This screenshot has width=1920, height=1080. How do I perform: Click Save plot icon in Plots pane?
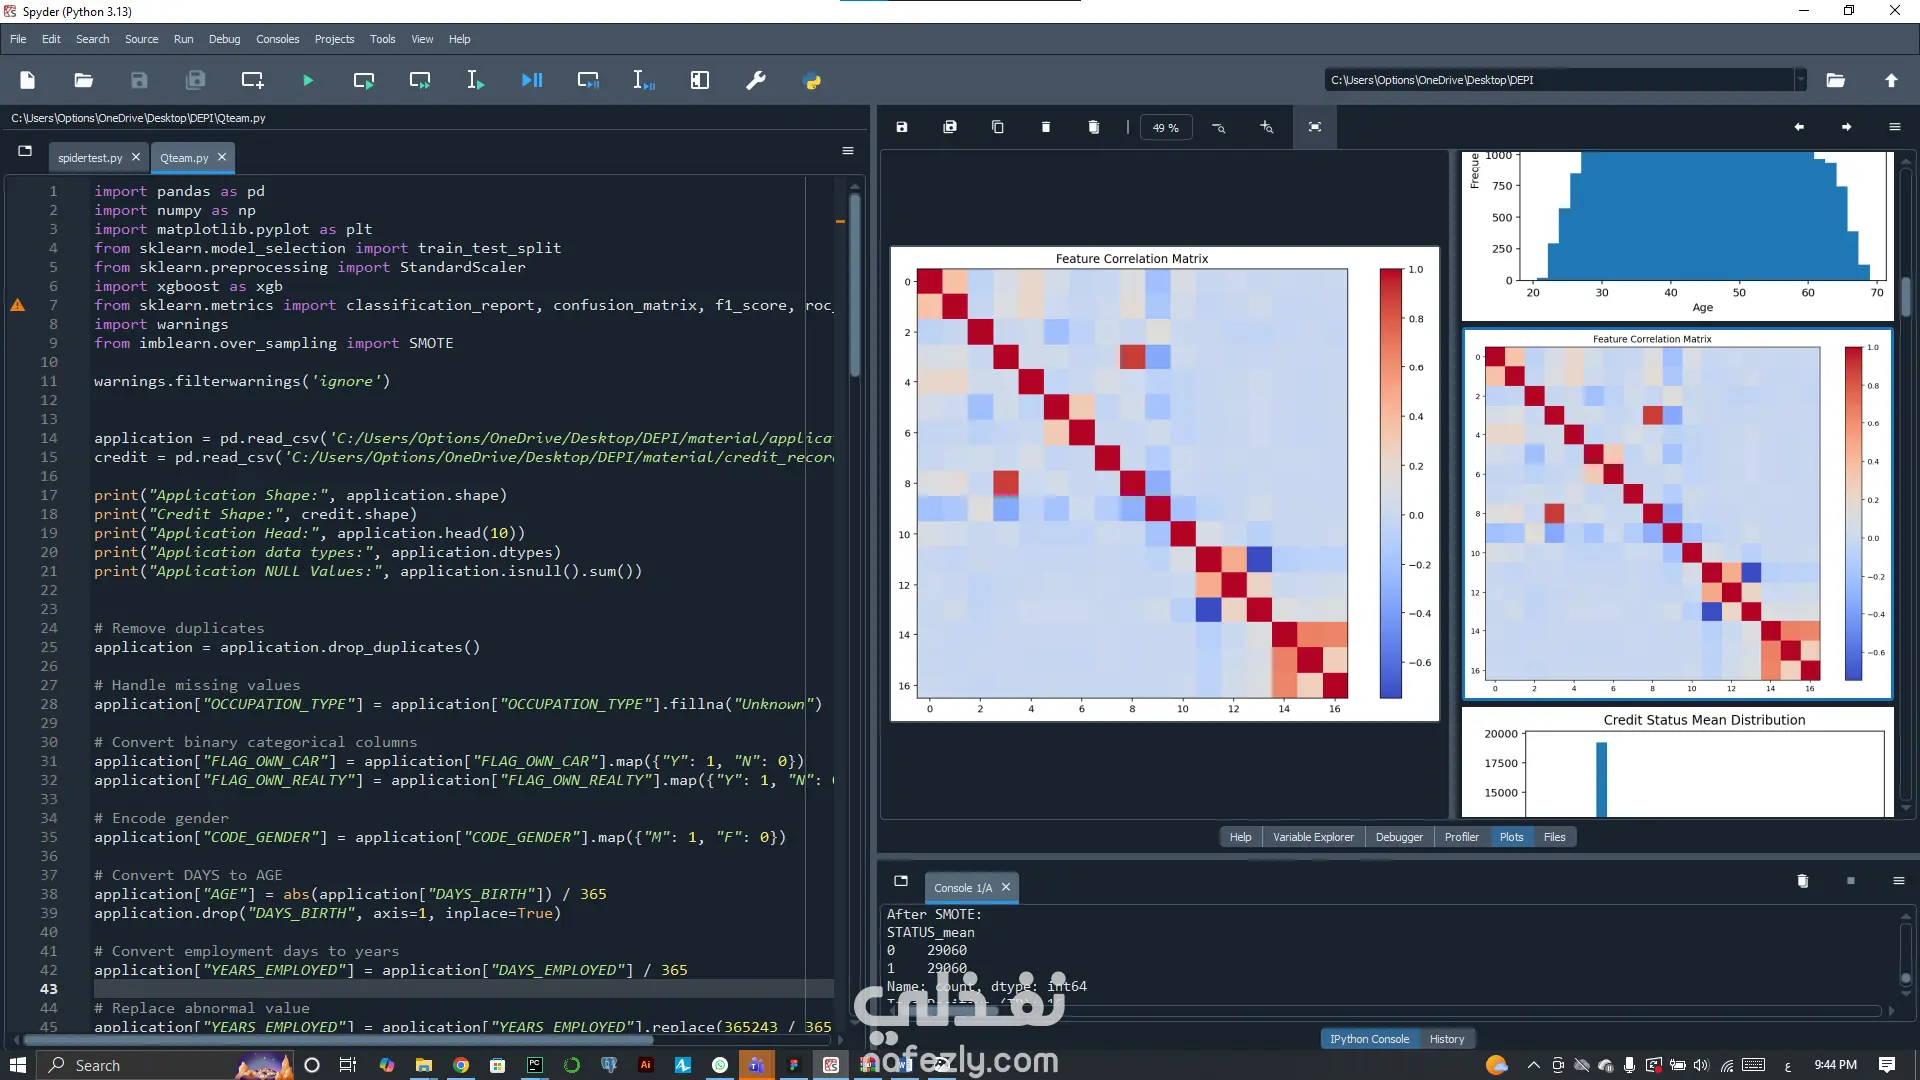pos(902,127)
